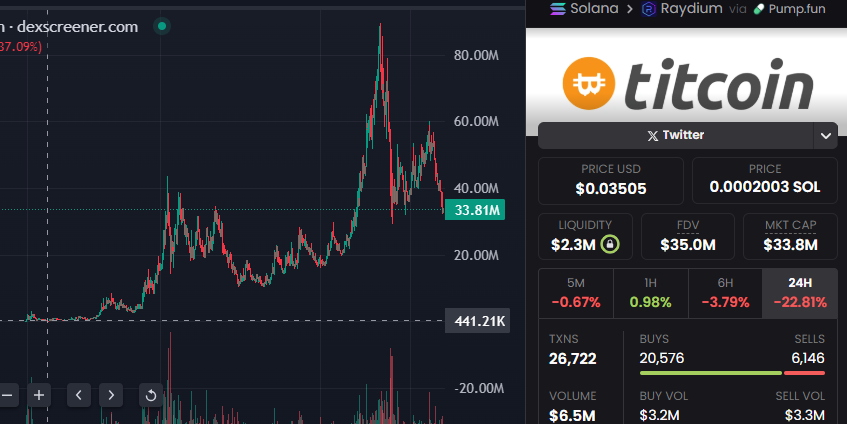
Task: Click the -20.00M axis label
Action: click(x=479, y=388)
